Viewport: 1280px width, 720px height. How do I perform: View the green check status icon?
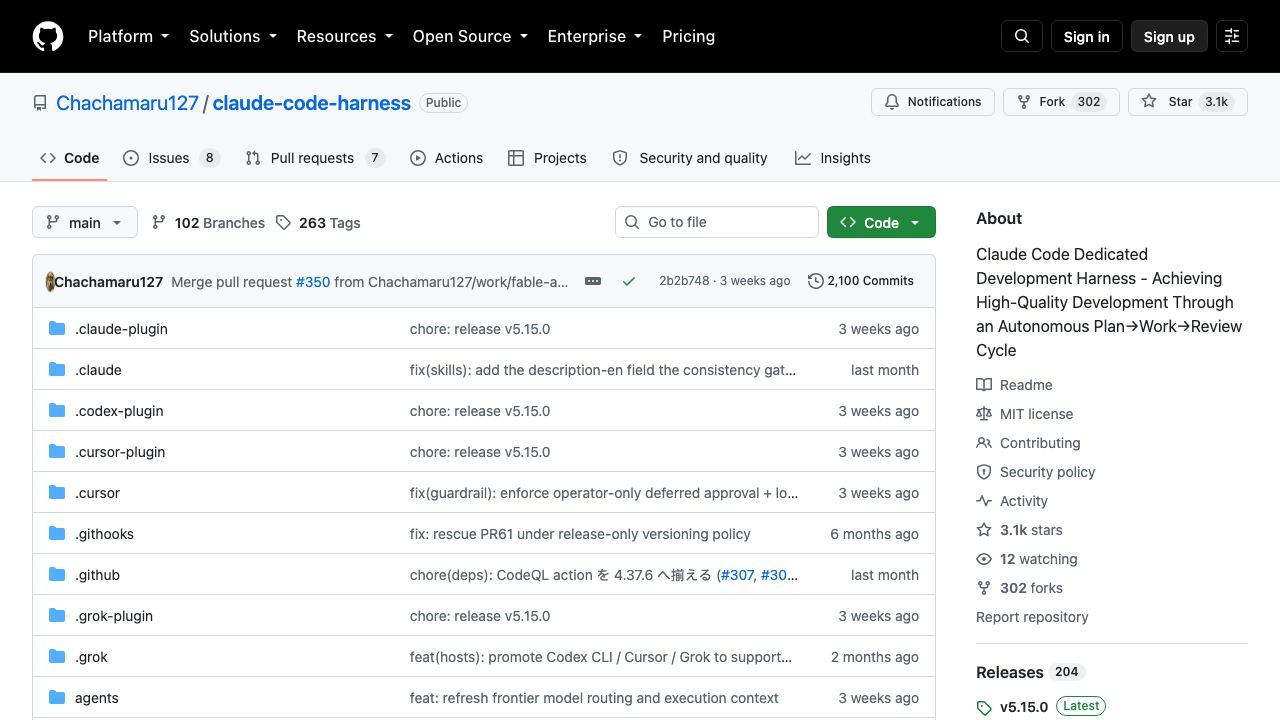coord(629,281)
